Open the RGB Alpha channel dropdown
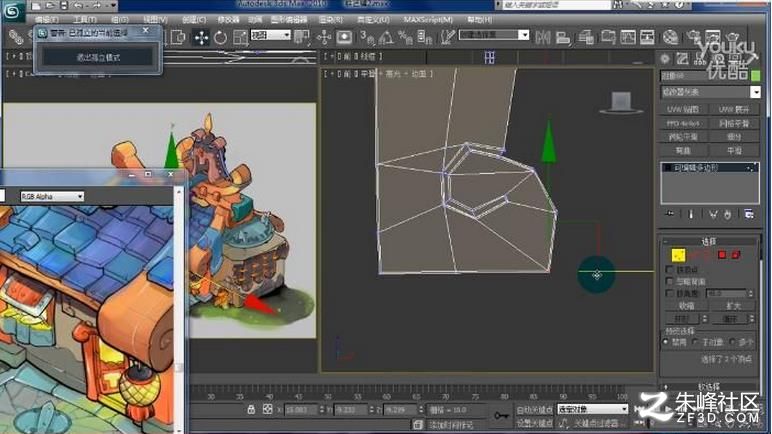Image resolution: width=772 pixels, height=434 pixels. (x=52, y=197)
